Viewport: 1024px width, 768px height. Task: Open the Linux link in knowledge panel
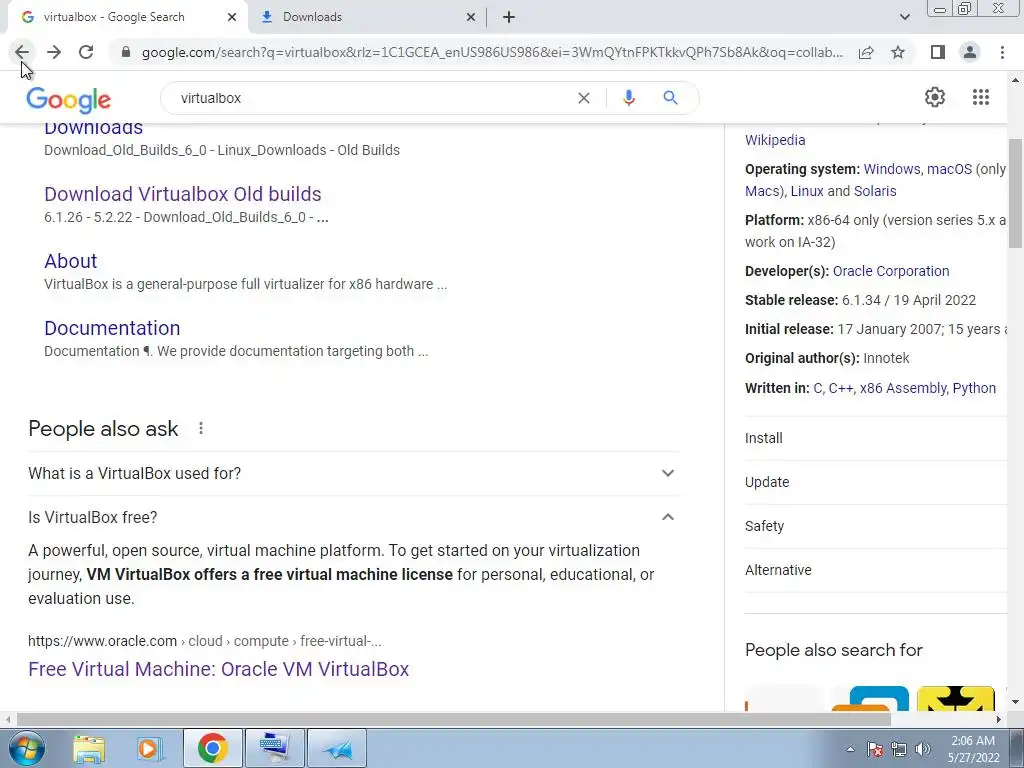[807, 191]
